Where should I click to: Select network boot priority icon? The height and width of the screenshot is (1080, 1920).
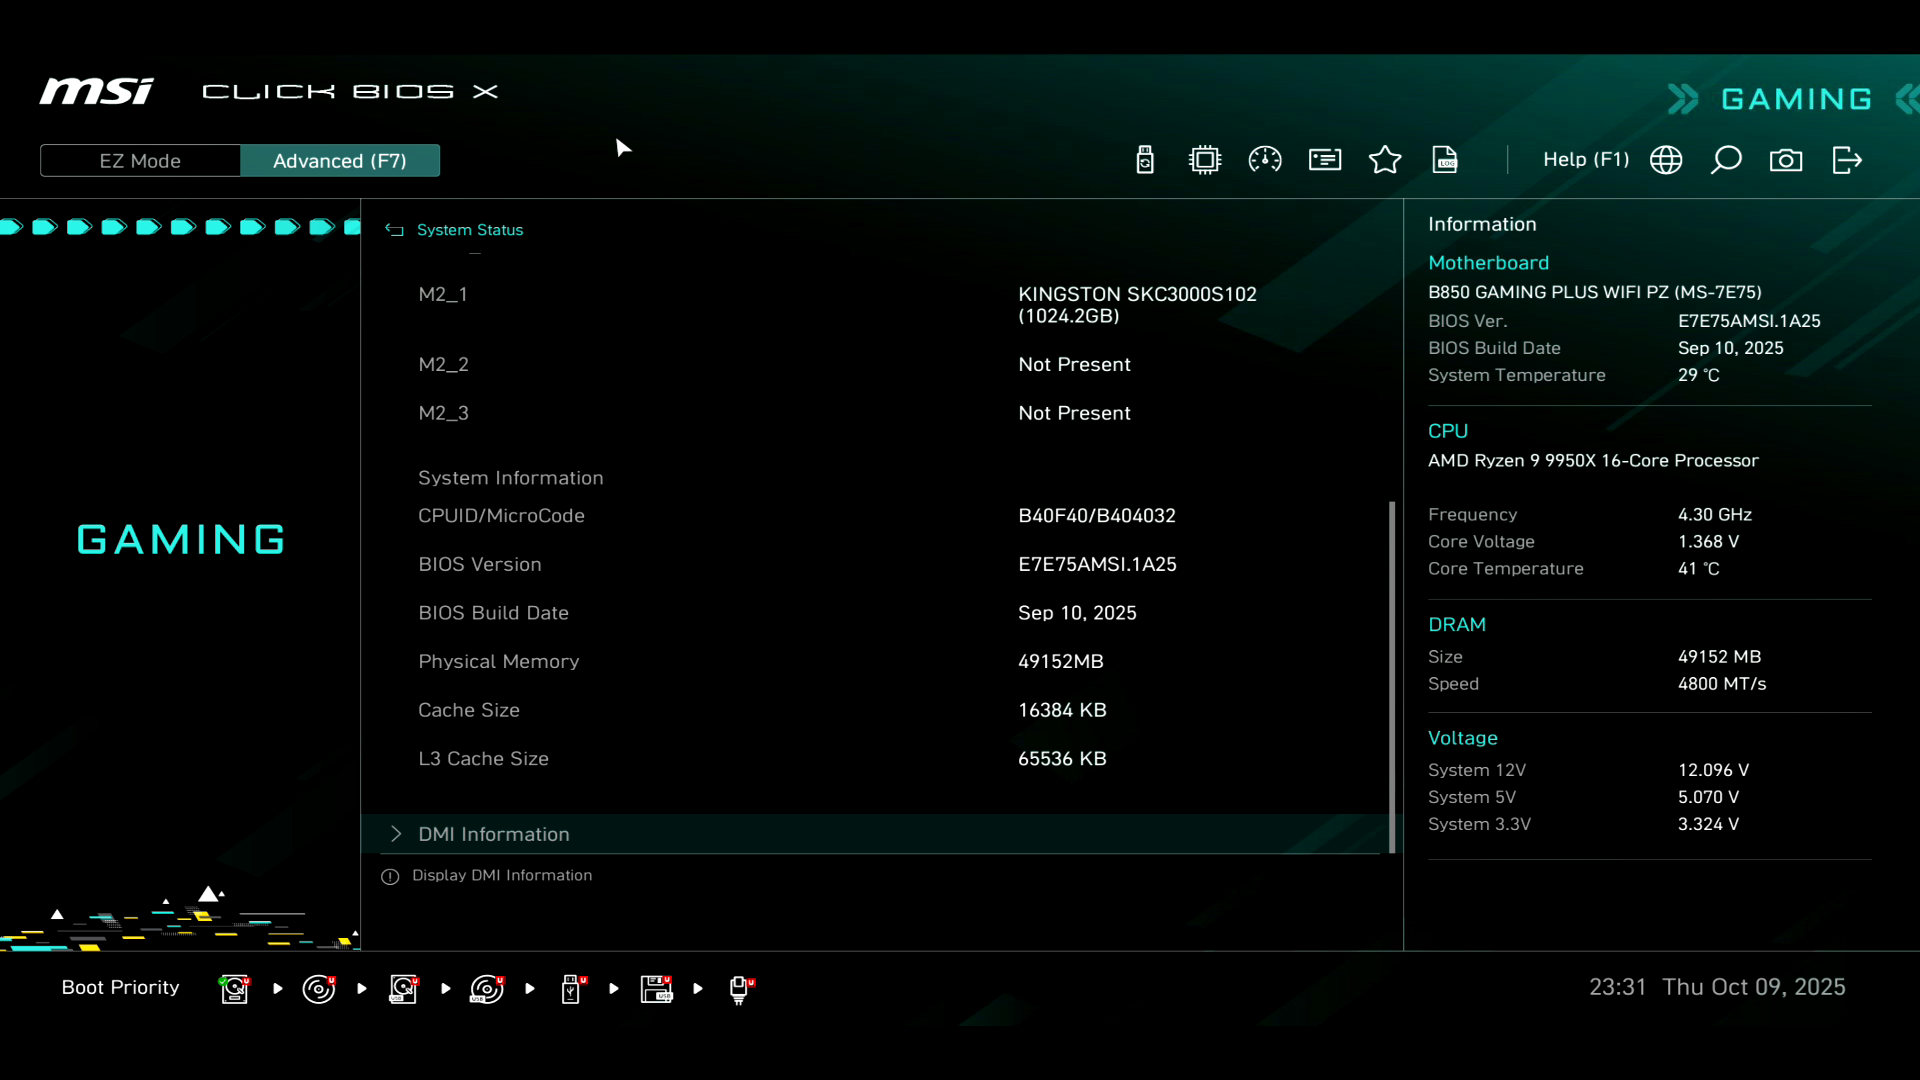coord(740,988)
